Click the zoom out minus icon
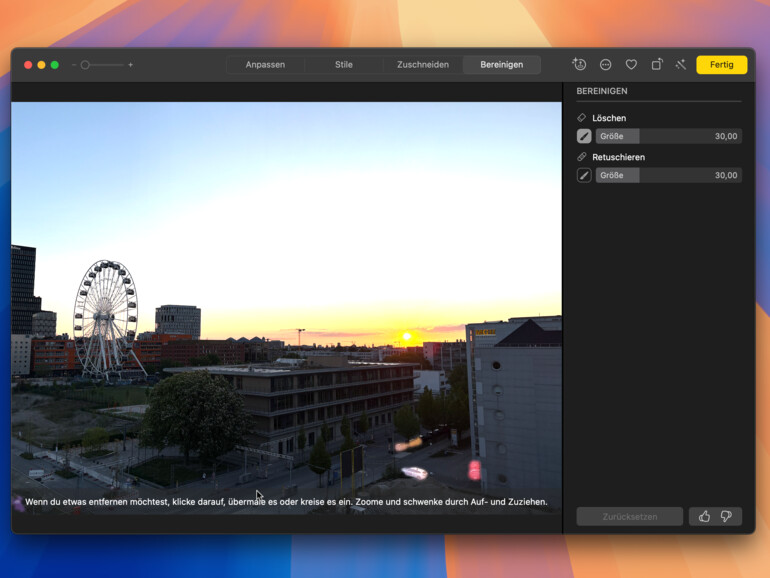Image resolution: width=770 pixels, height=578 pixels. [x=73, y=65]
